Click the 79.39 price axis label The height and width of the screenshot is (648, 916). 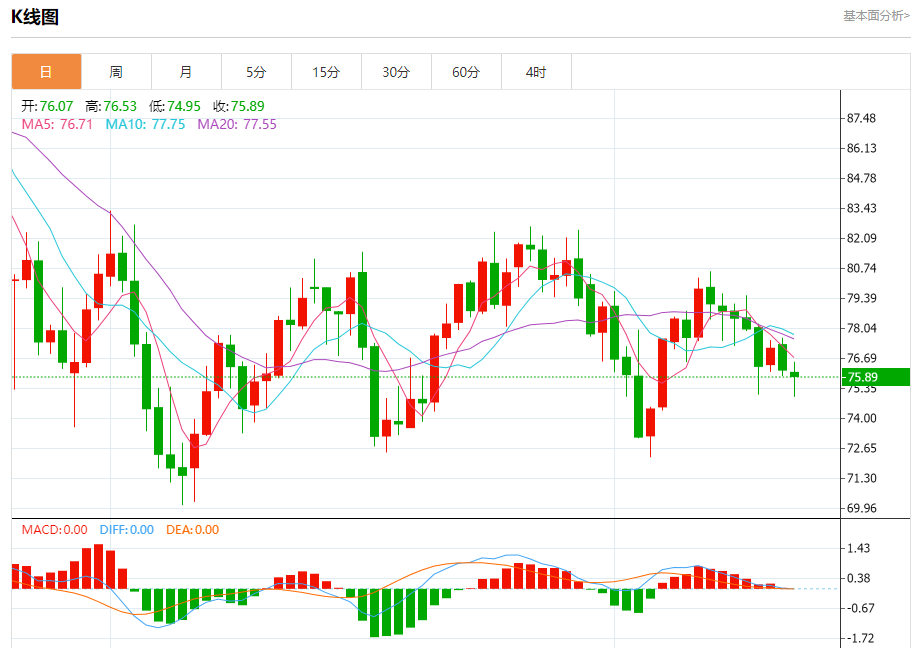click(x=862, y=298)
